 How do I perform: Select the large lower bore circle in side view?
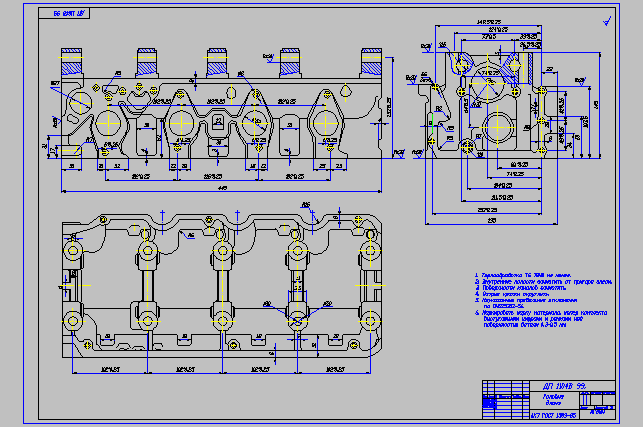click(498, 125)
